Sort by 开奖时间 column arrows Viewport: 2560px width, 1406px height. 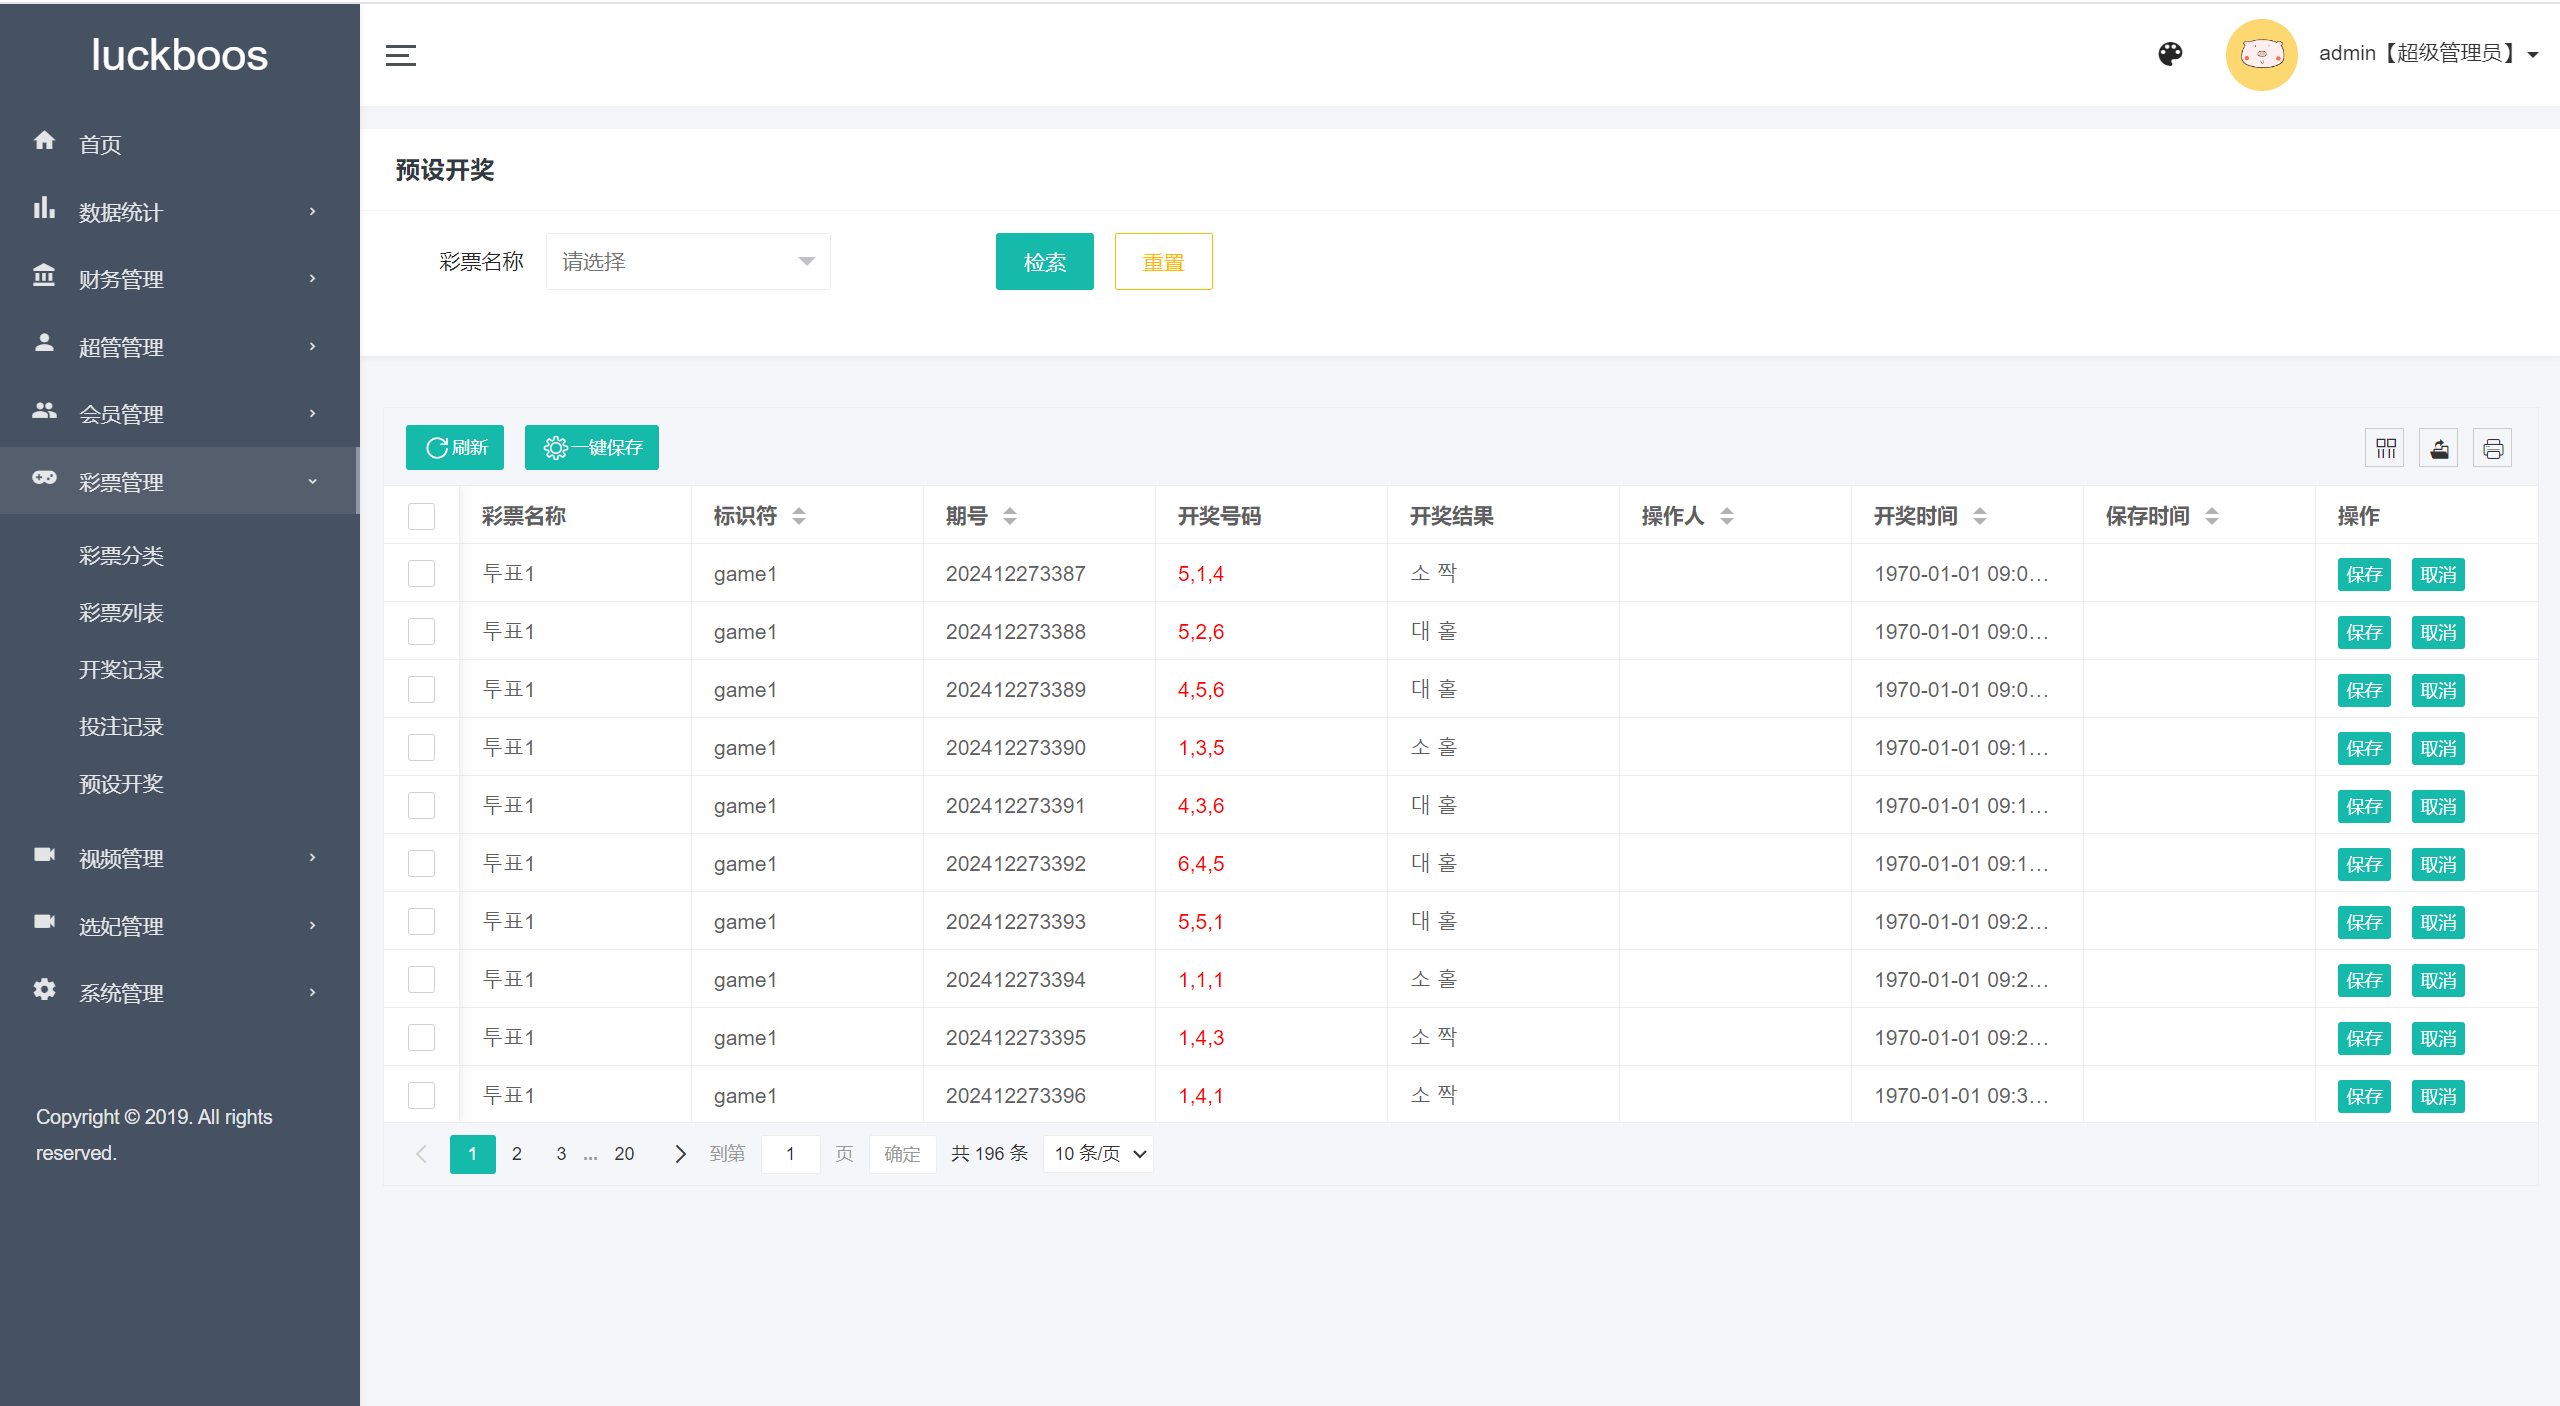(x=1980, y=516)
